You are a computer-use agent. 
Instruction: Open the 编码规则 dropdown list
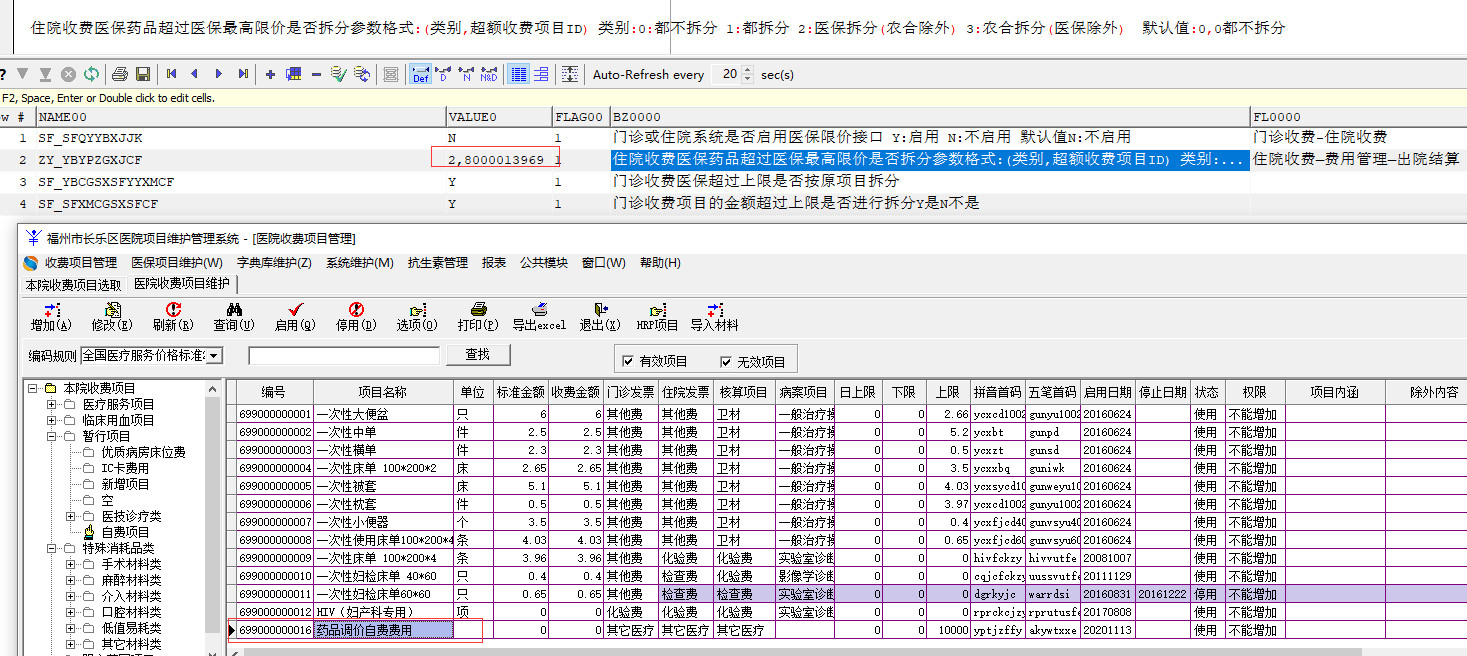tap(214, 356)
